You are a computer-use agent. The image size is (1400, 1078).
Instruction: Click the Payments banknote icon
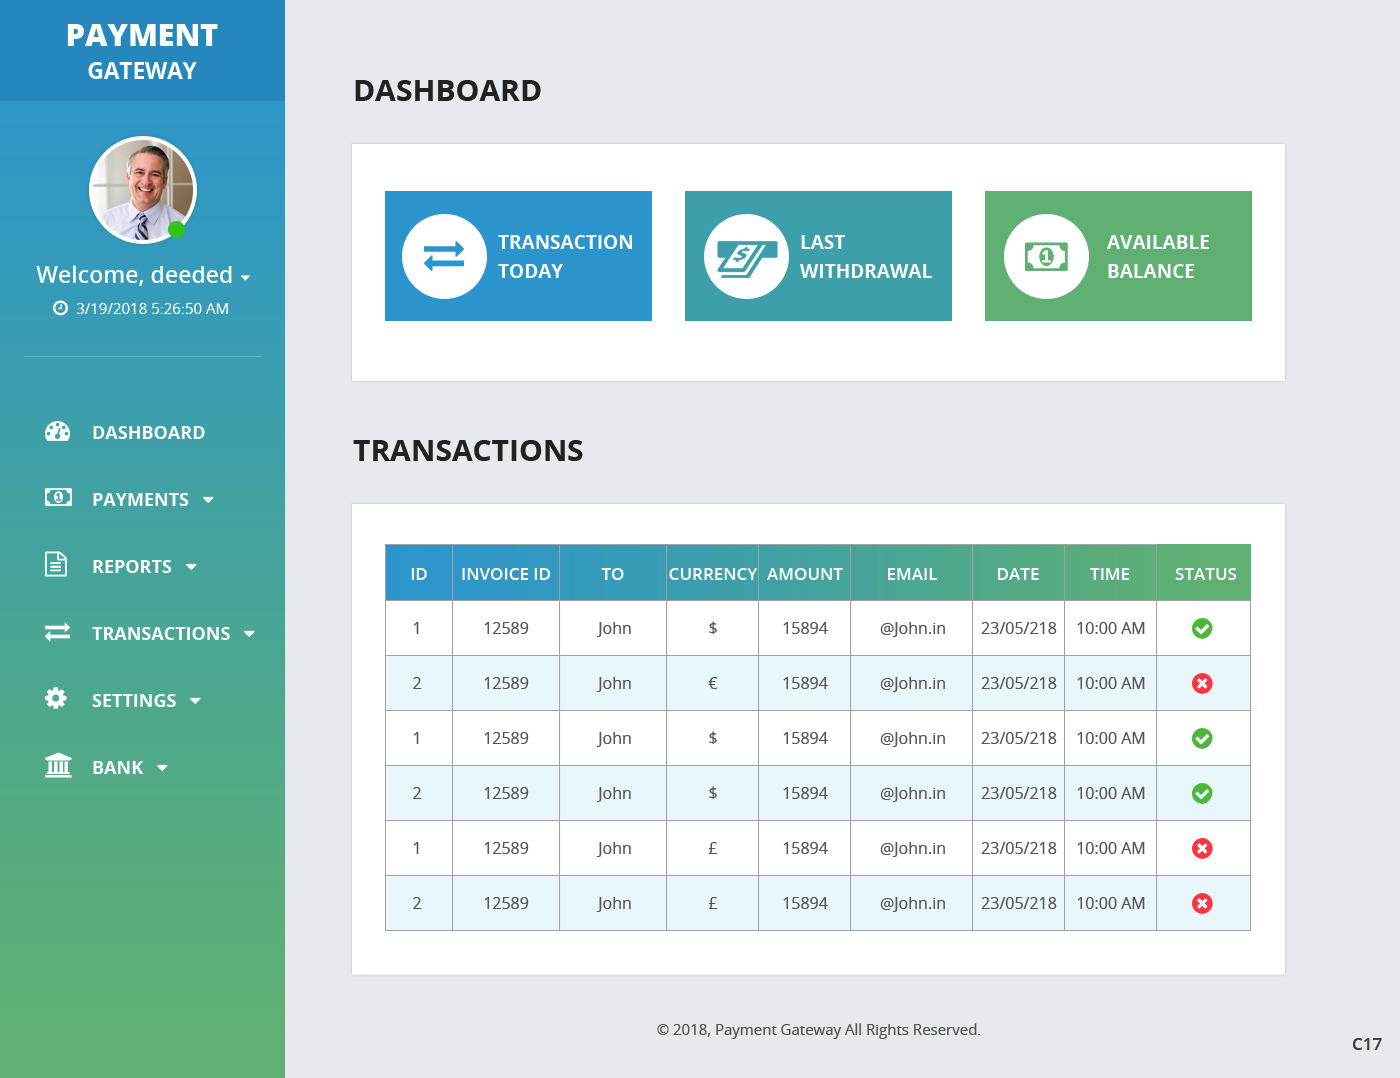coord(58,498)
